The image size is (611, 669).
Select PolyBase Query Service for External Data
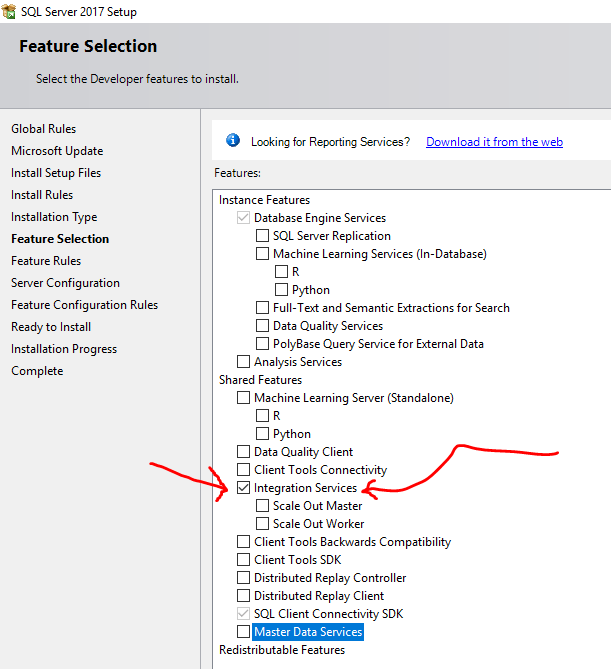(x=263, y=344)
